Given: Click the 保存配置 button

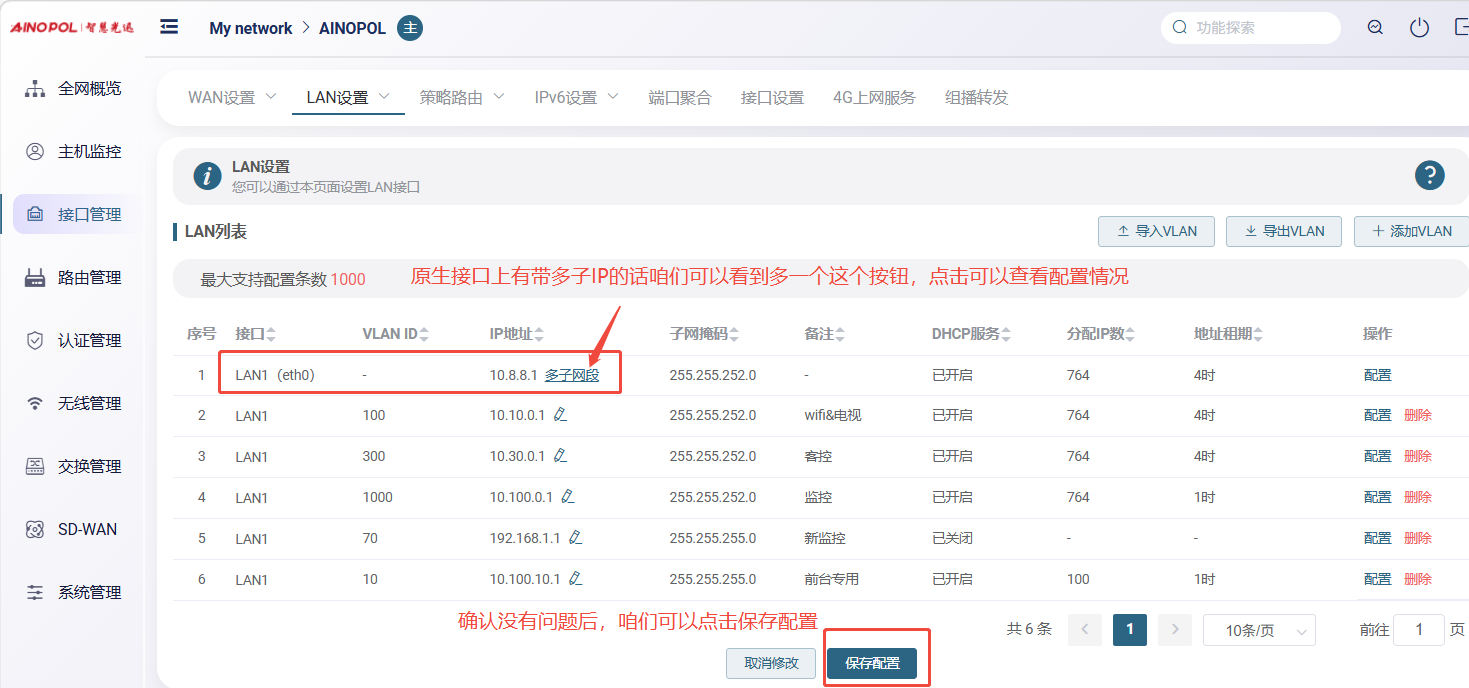Looking at the screenshot, I should coord(872,663).
